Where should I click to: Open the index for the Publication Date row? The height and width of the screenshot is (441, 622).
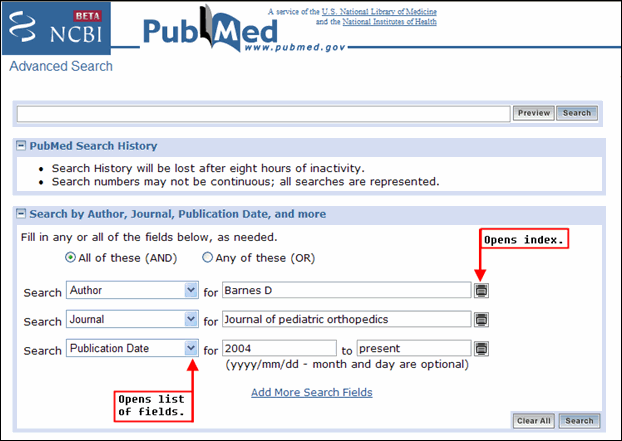[481, 349]
